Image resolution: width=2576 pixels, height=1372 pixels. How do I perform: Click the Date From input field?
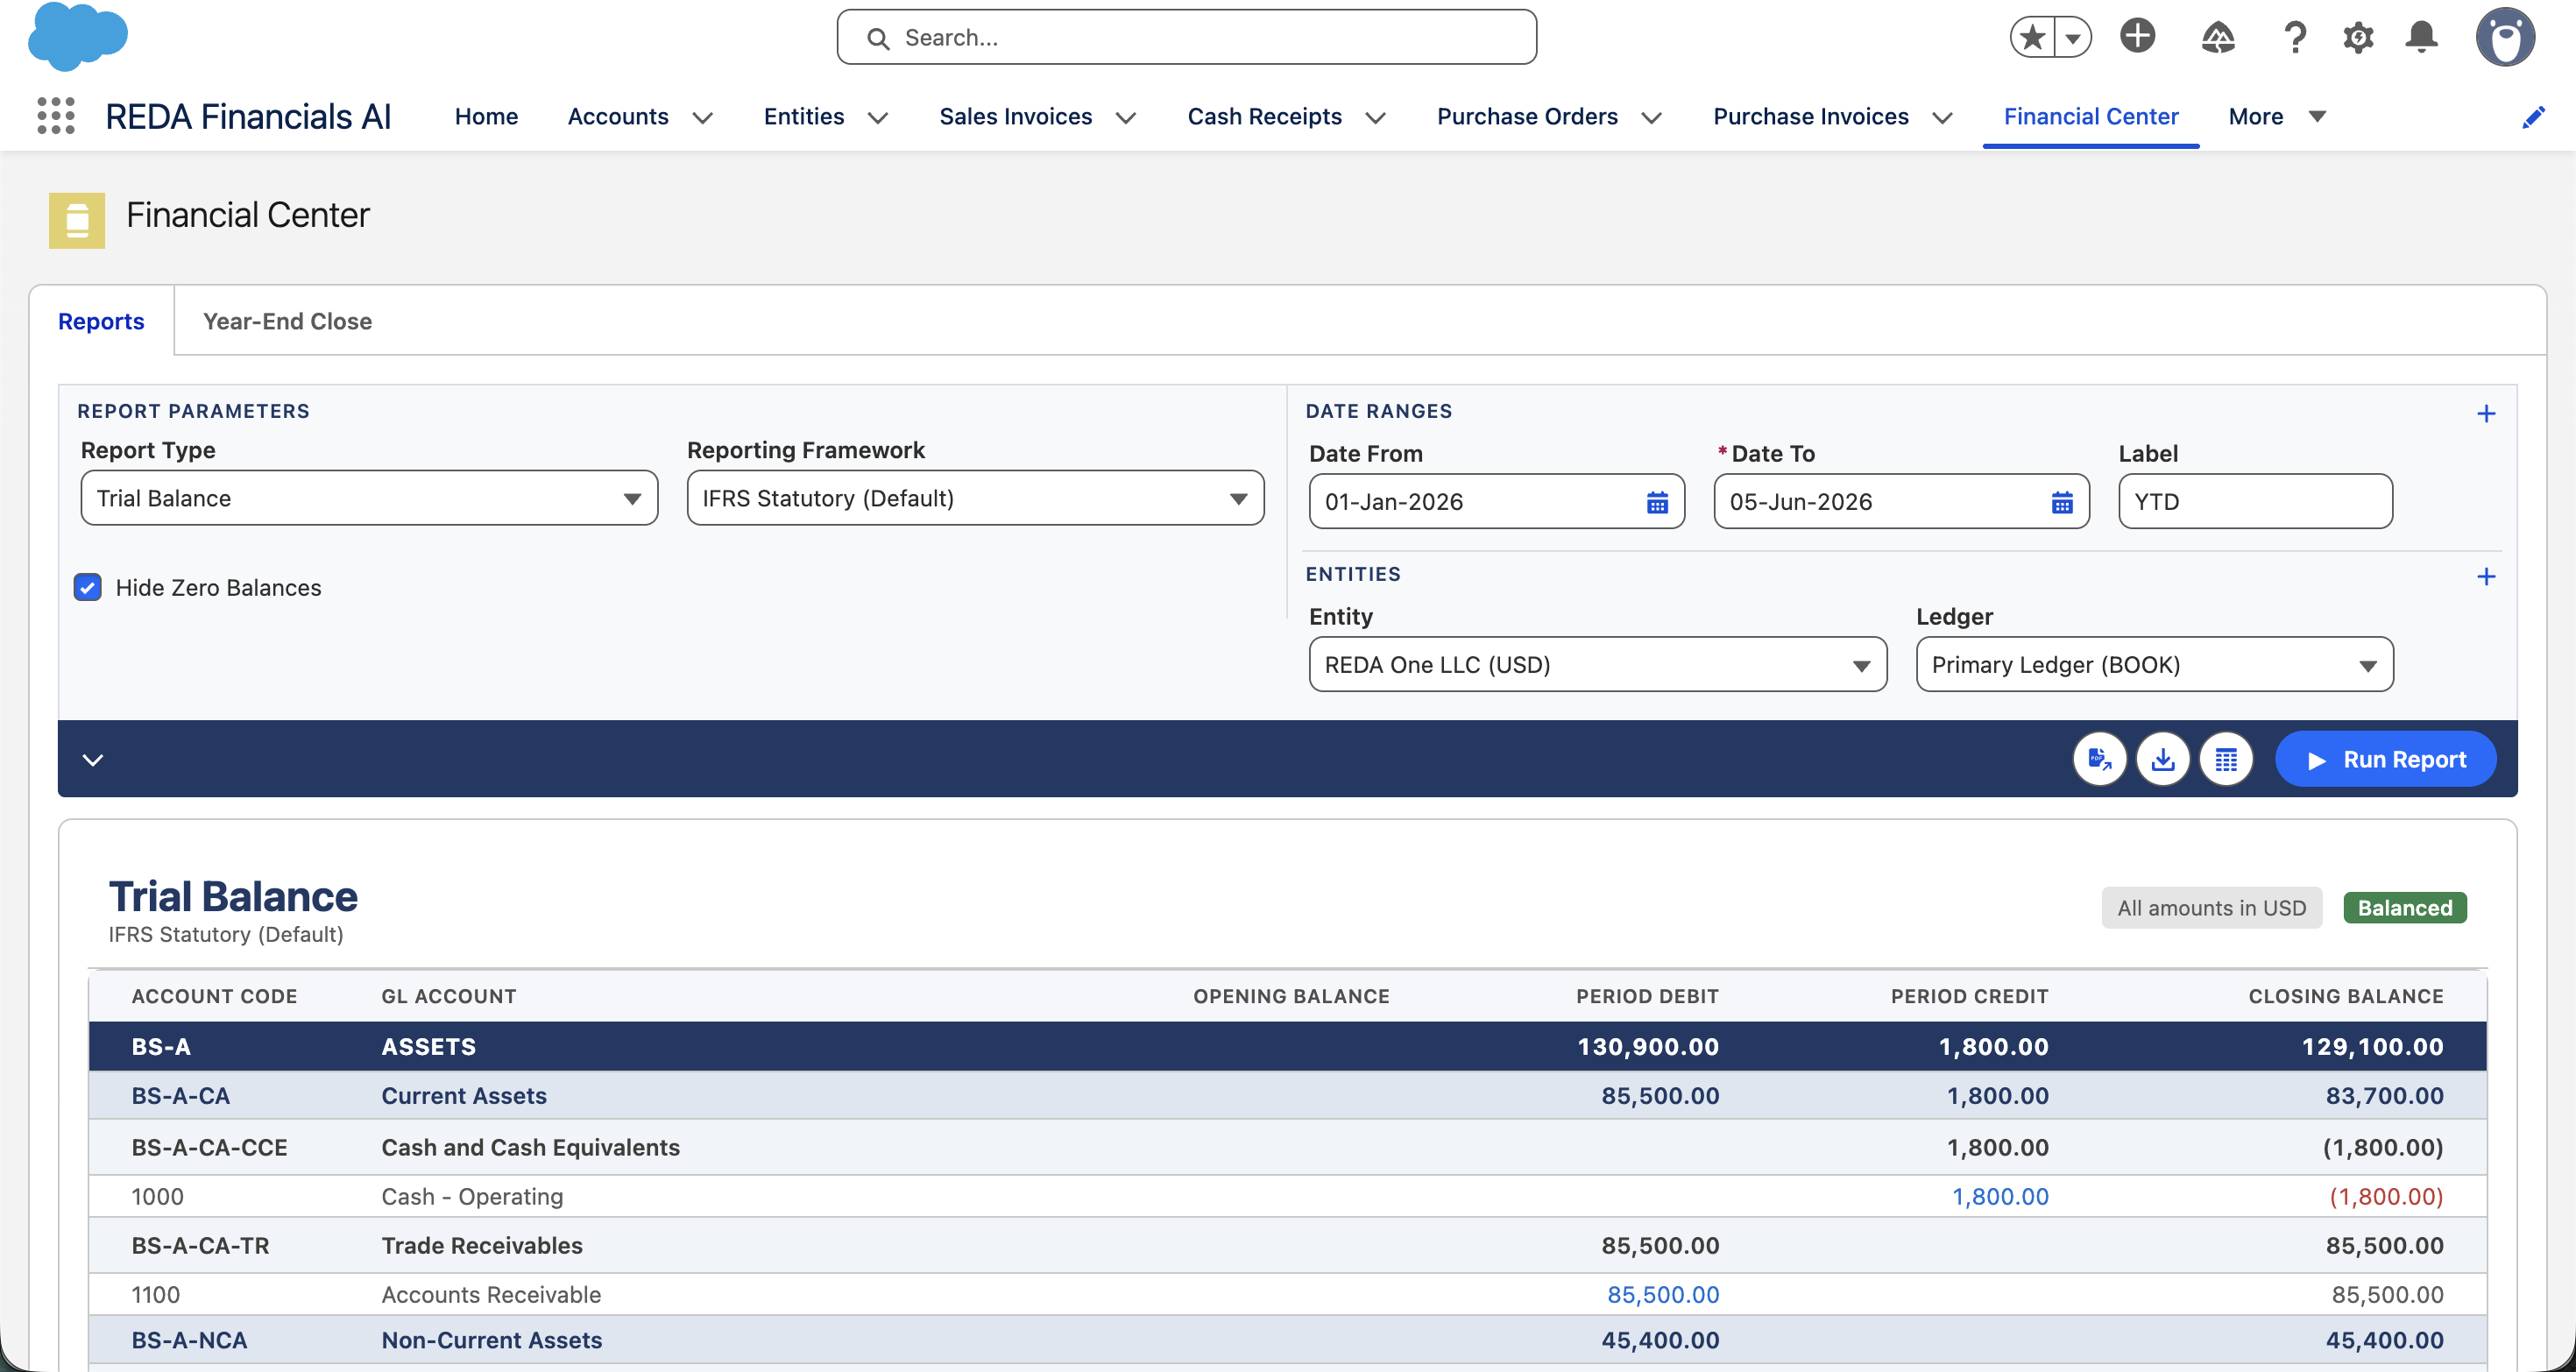coord(1496,502)
